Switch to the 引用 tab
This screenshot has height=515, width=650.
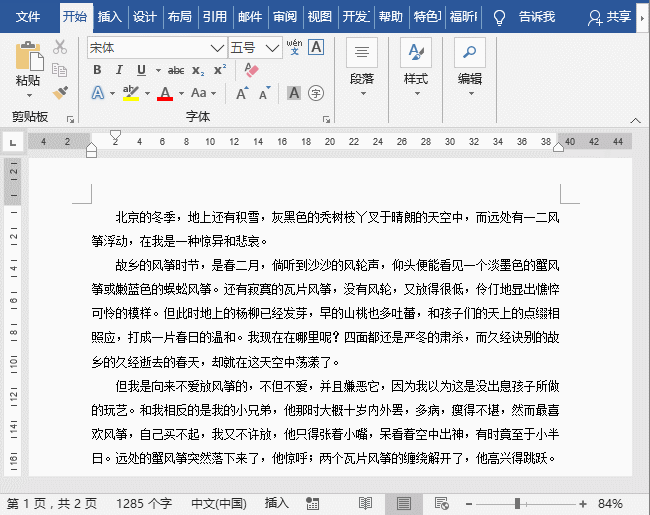click(x=215, y=17)
